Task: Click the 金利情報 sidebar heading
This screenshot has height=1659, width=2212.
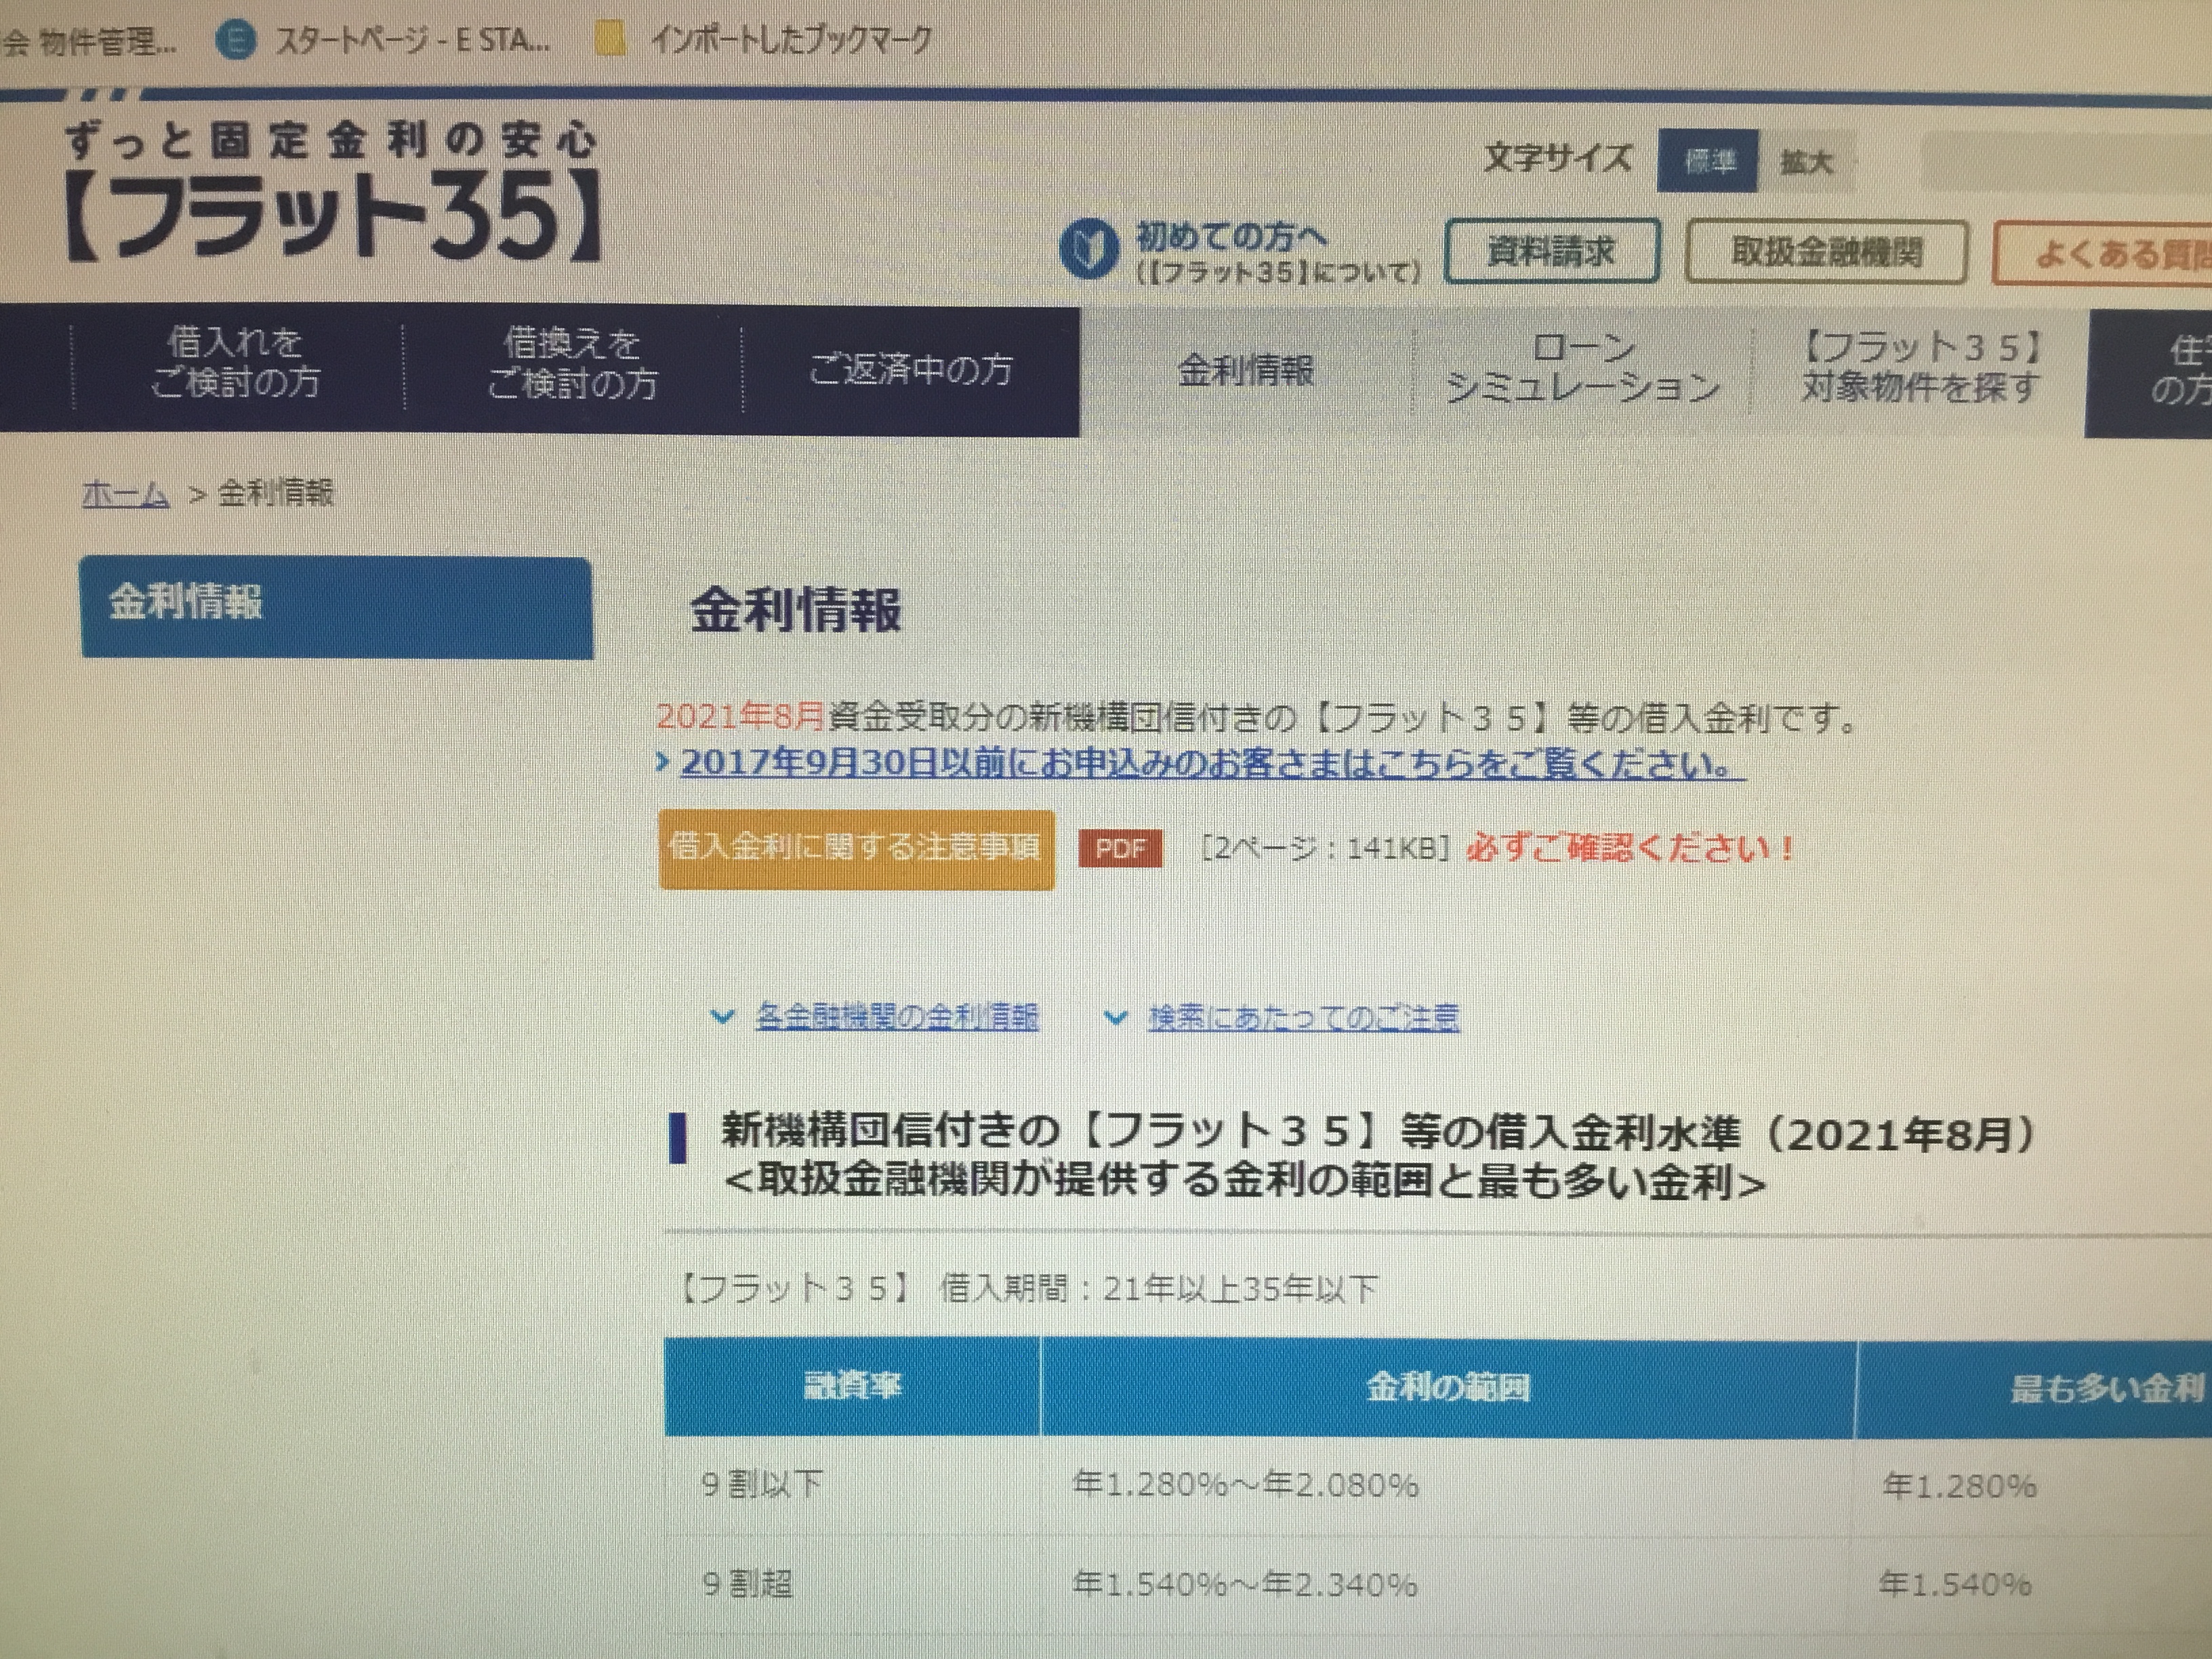Action: [336, 607]
